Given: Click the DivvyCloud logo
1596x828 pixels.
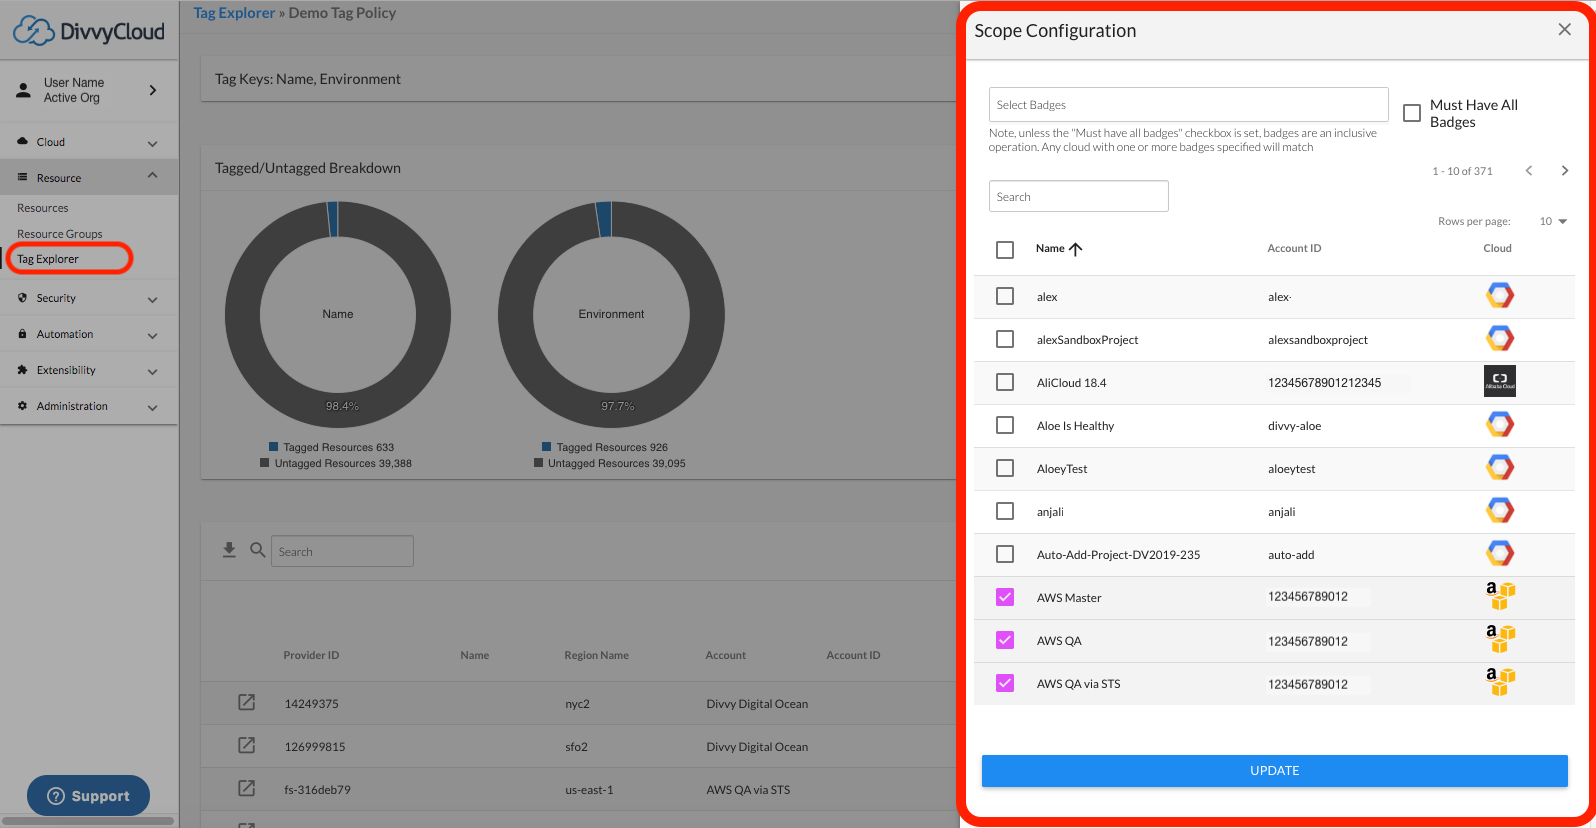Looking at the screenshot, I should pos(88,31).
